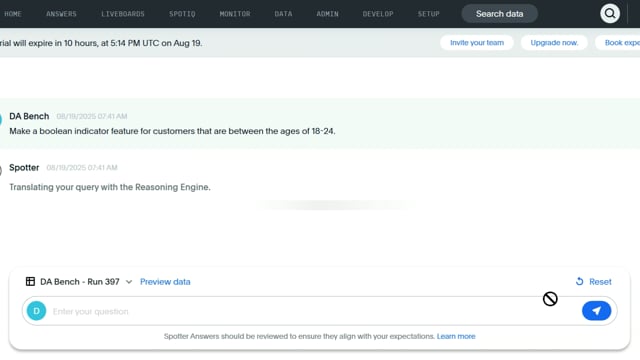Open the Home menu
Image resolution: width=640 pixels, height=360 pixels.
13,14
